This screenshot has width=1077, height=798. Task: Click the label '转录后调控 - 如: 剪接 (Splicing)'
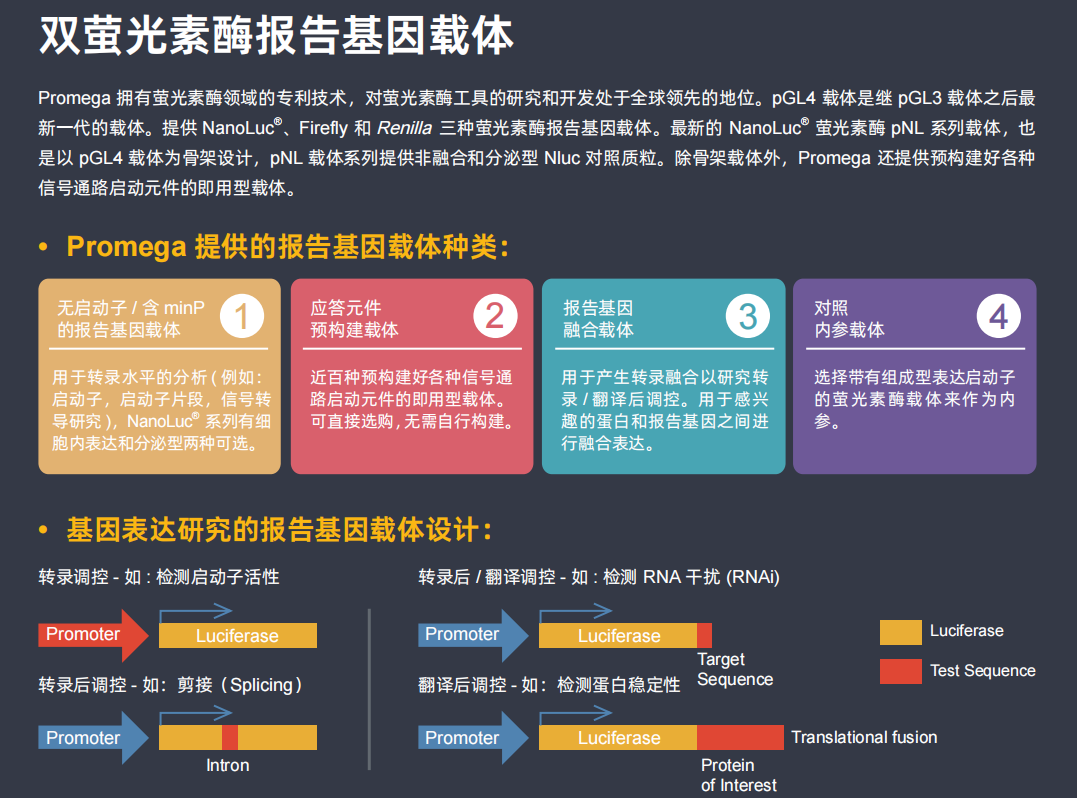170,685
